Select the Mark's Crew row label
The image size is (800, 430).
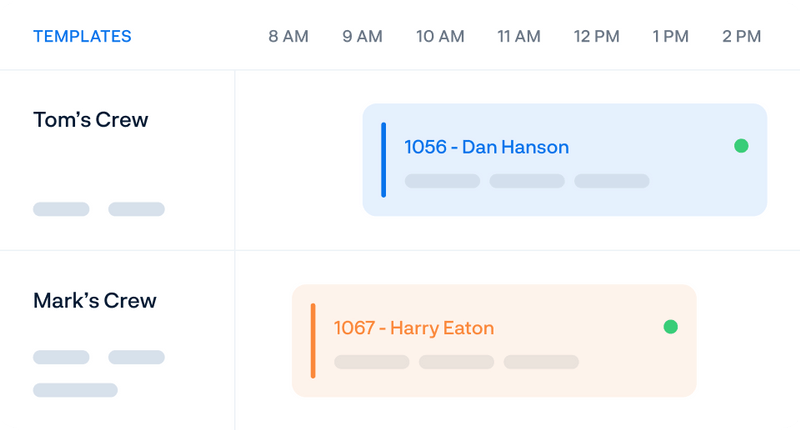click(95, 300)
